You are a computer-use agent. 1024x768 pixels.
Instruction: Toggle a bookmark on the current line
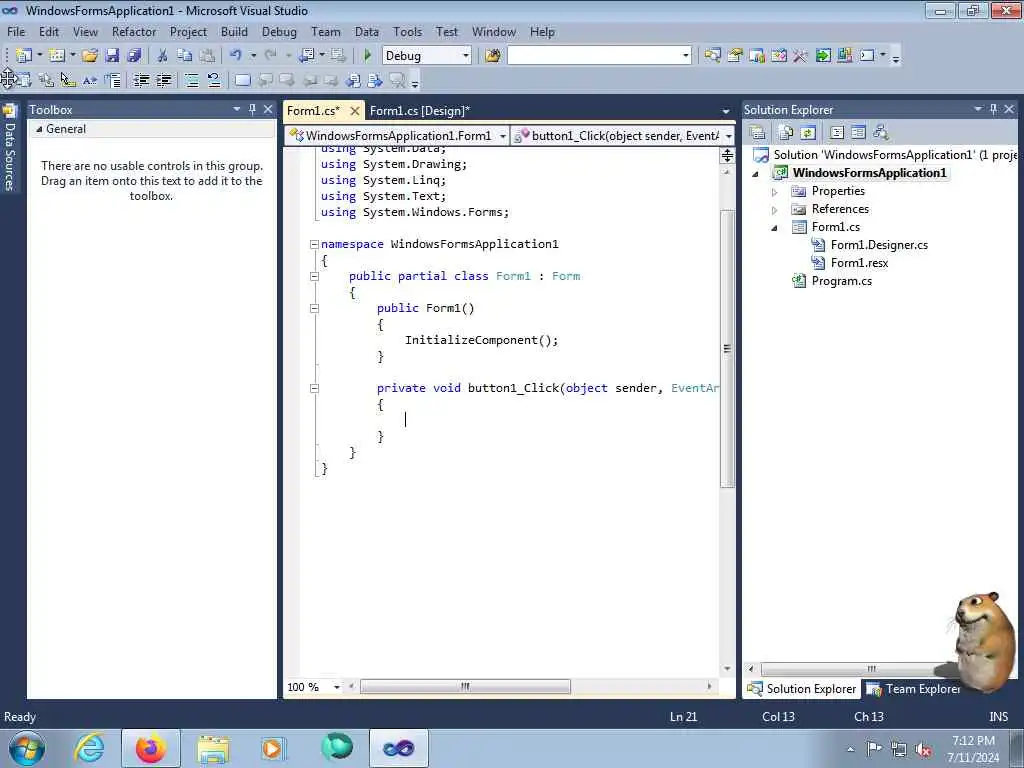pyautogui.click(x=242, y=80)
